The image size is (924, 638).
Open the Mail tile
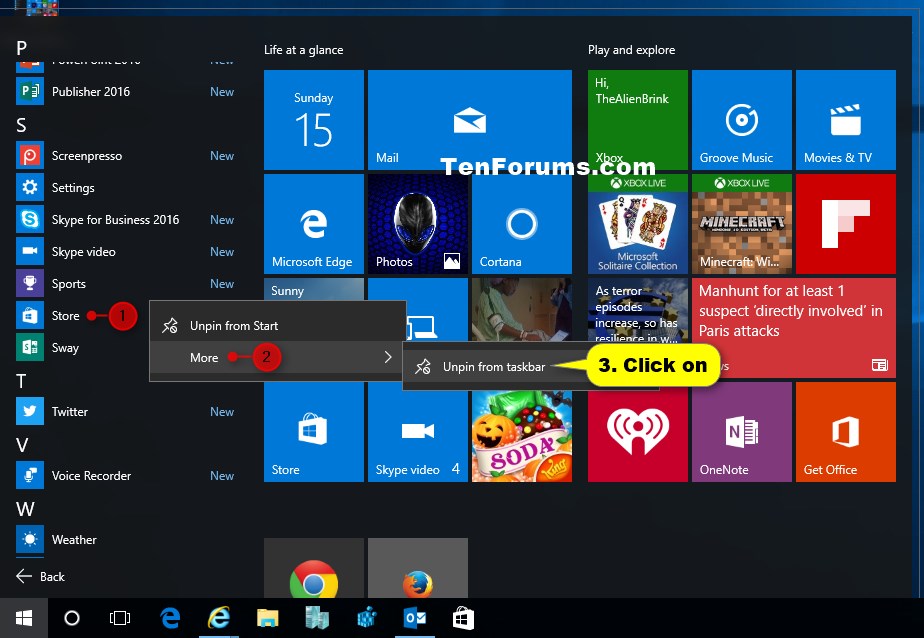[469, 120]
